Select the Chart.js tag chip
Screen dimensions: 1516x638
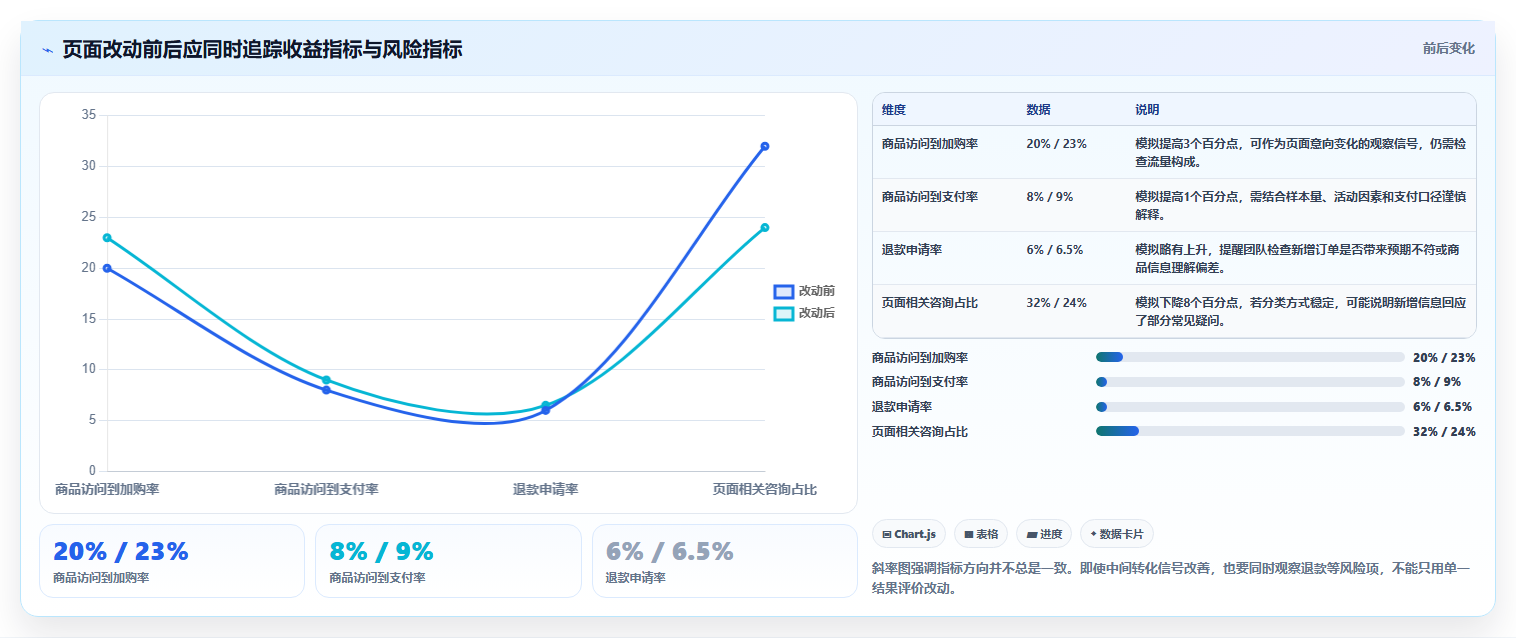(x=908, y=534)
